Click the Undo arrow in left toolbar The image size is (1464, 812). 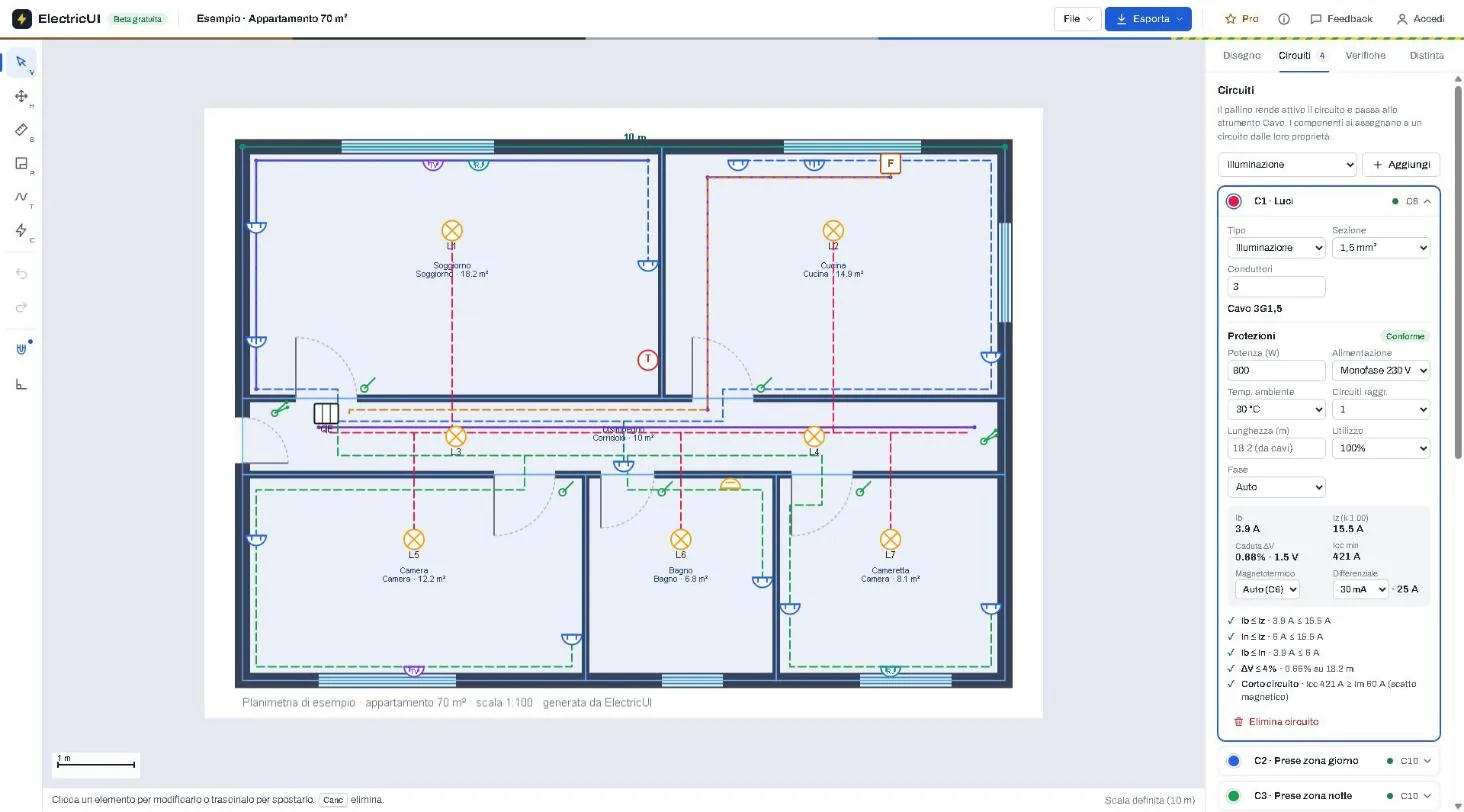(21, 274)
